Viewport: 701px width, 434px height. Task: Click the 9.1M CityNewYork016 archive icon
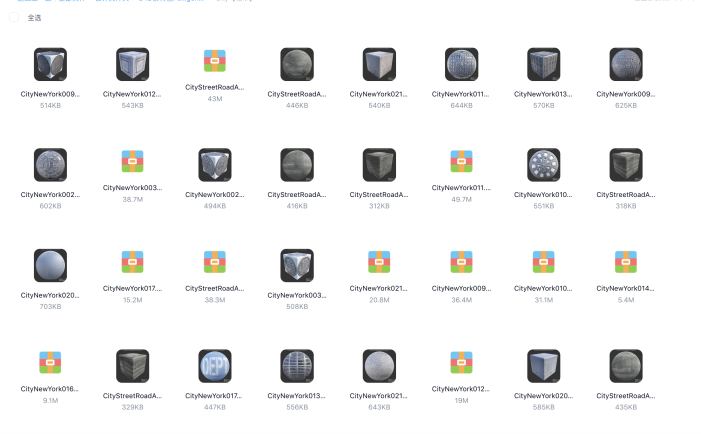[x=50, y=362]
